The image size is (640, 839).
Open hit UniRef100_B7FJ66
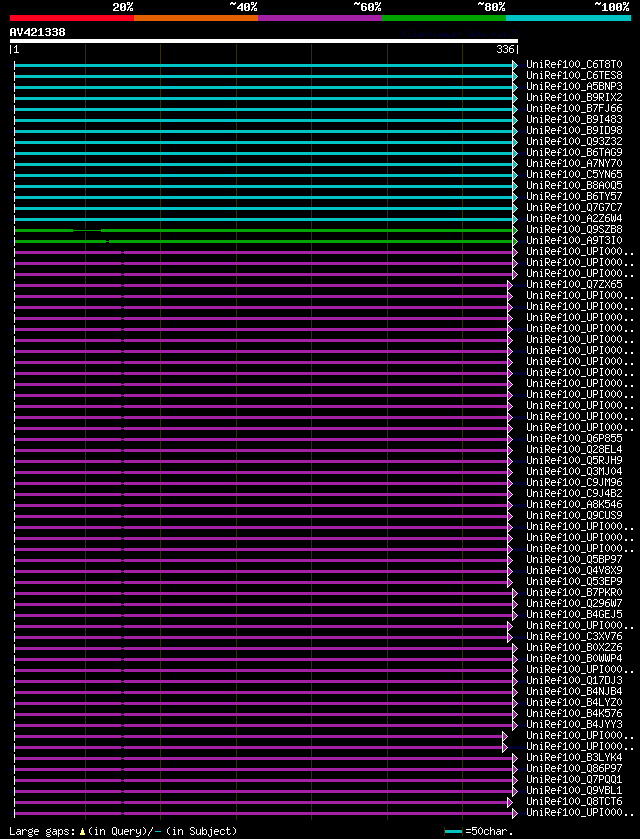(x=574, y=109)
